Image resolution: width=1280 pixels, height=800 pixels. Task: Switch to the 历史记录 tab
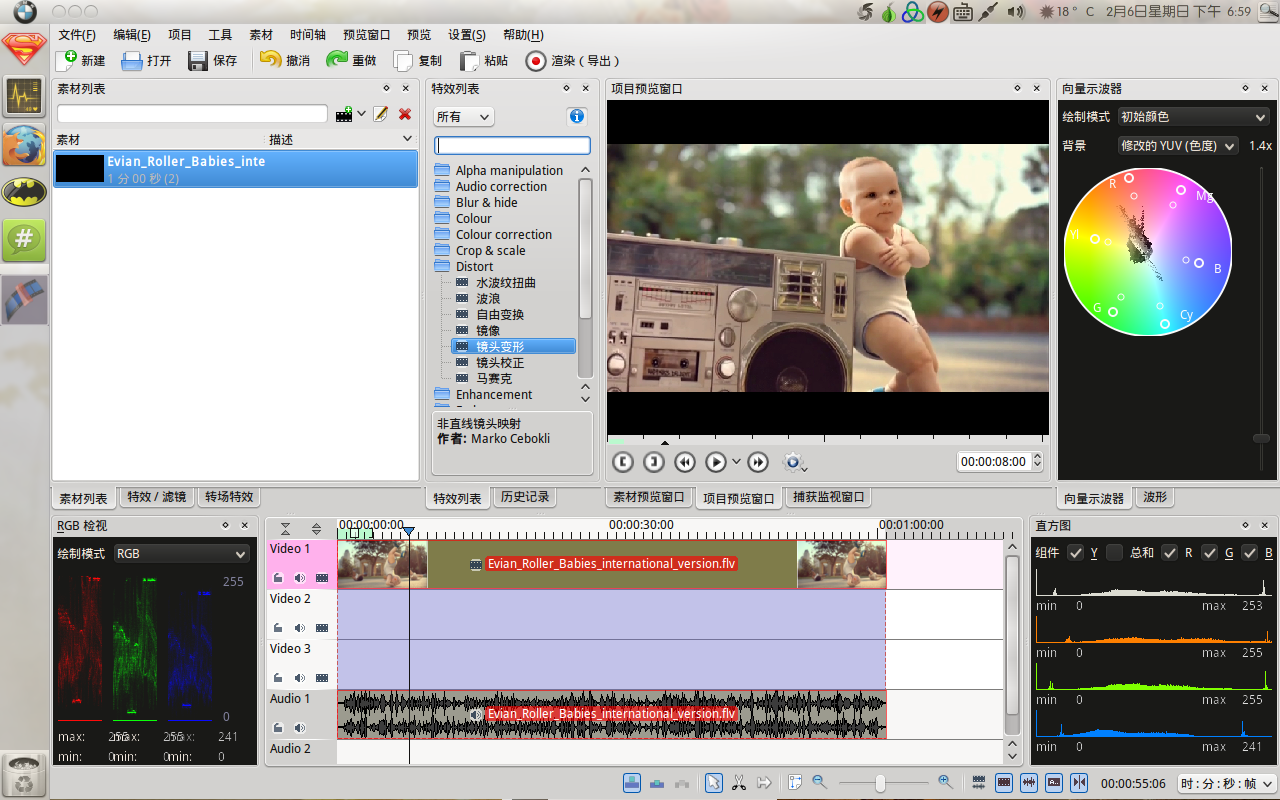pyautogui.click(x=524, y=497)
